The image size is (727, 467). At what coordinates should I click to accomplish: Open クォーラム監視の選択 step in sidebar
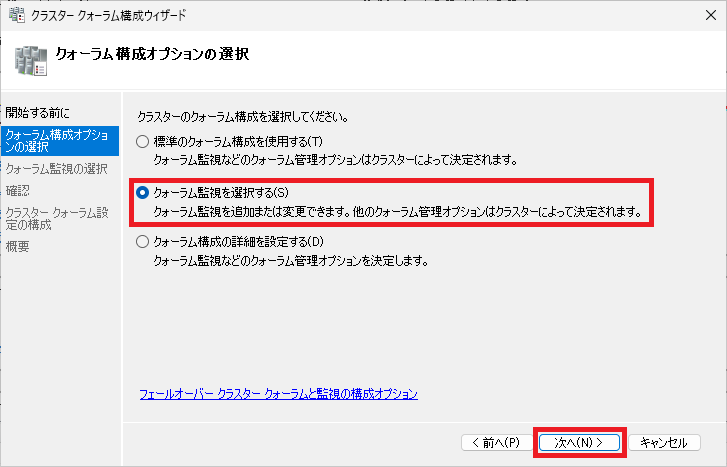[57, 169]
